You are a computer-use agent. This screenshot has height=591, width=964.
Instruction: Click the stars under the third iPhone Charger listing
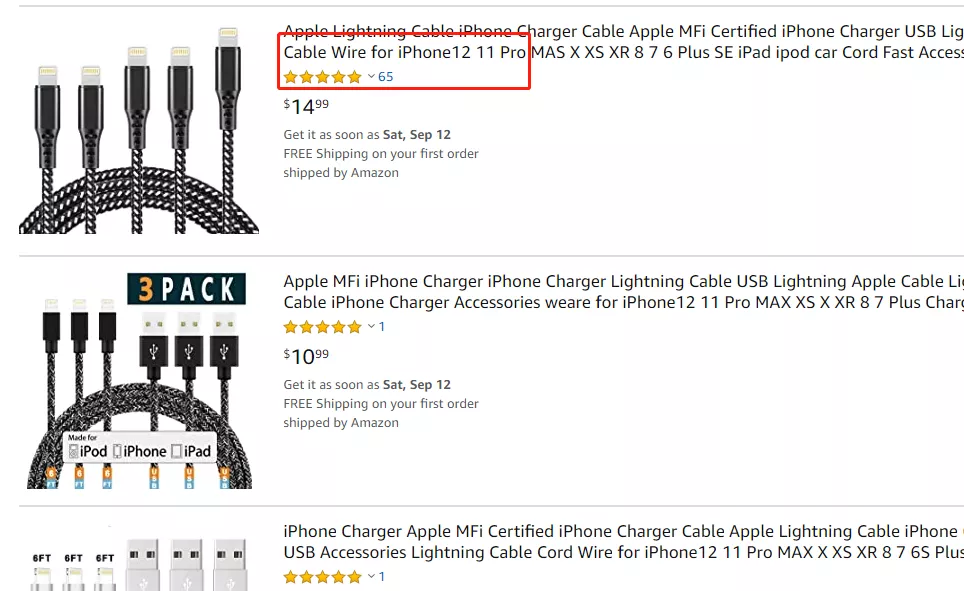click(322, 577)
